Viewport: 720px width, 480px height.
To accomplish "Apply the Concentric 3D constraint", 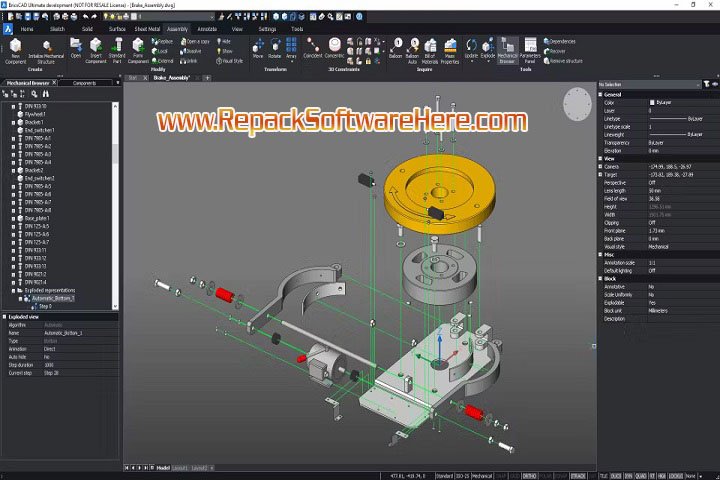I will click(334, 48).
